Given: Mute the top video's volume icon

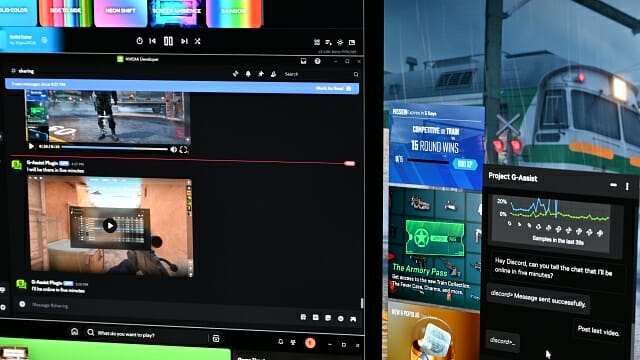Looking at the screenshot, I should 173,150.
